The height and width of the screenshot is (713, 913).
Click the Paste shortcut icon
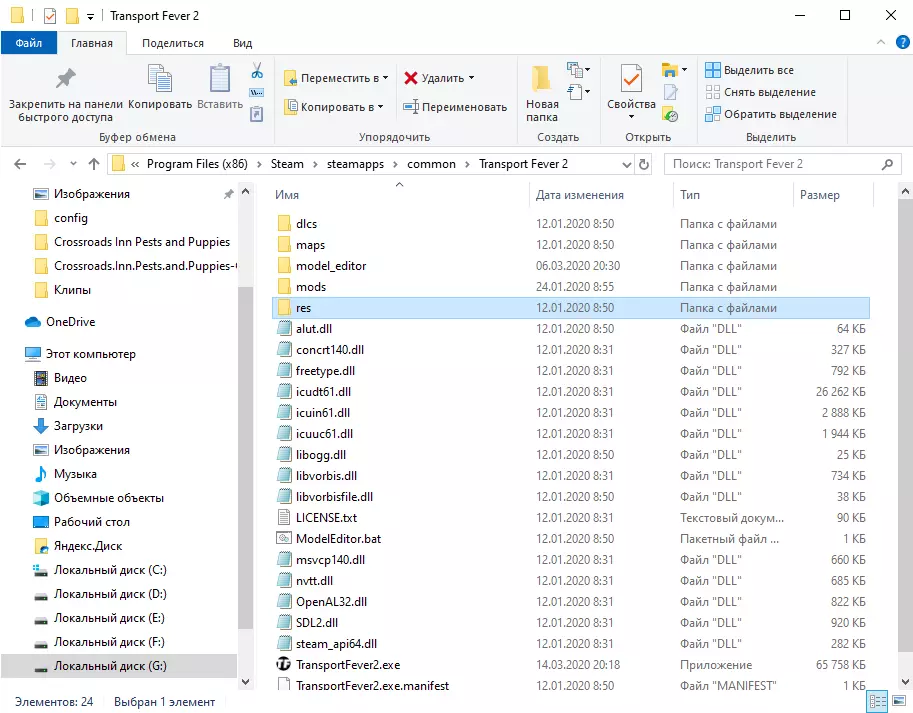[257, 113]
